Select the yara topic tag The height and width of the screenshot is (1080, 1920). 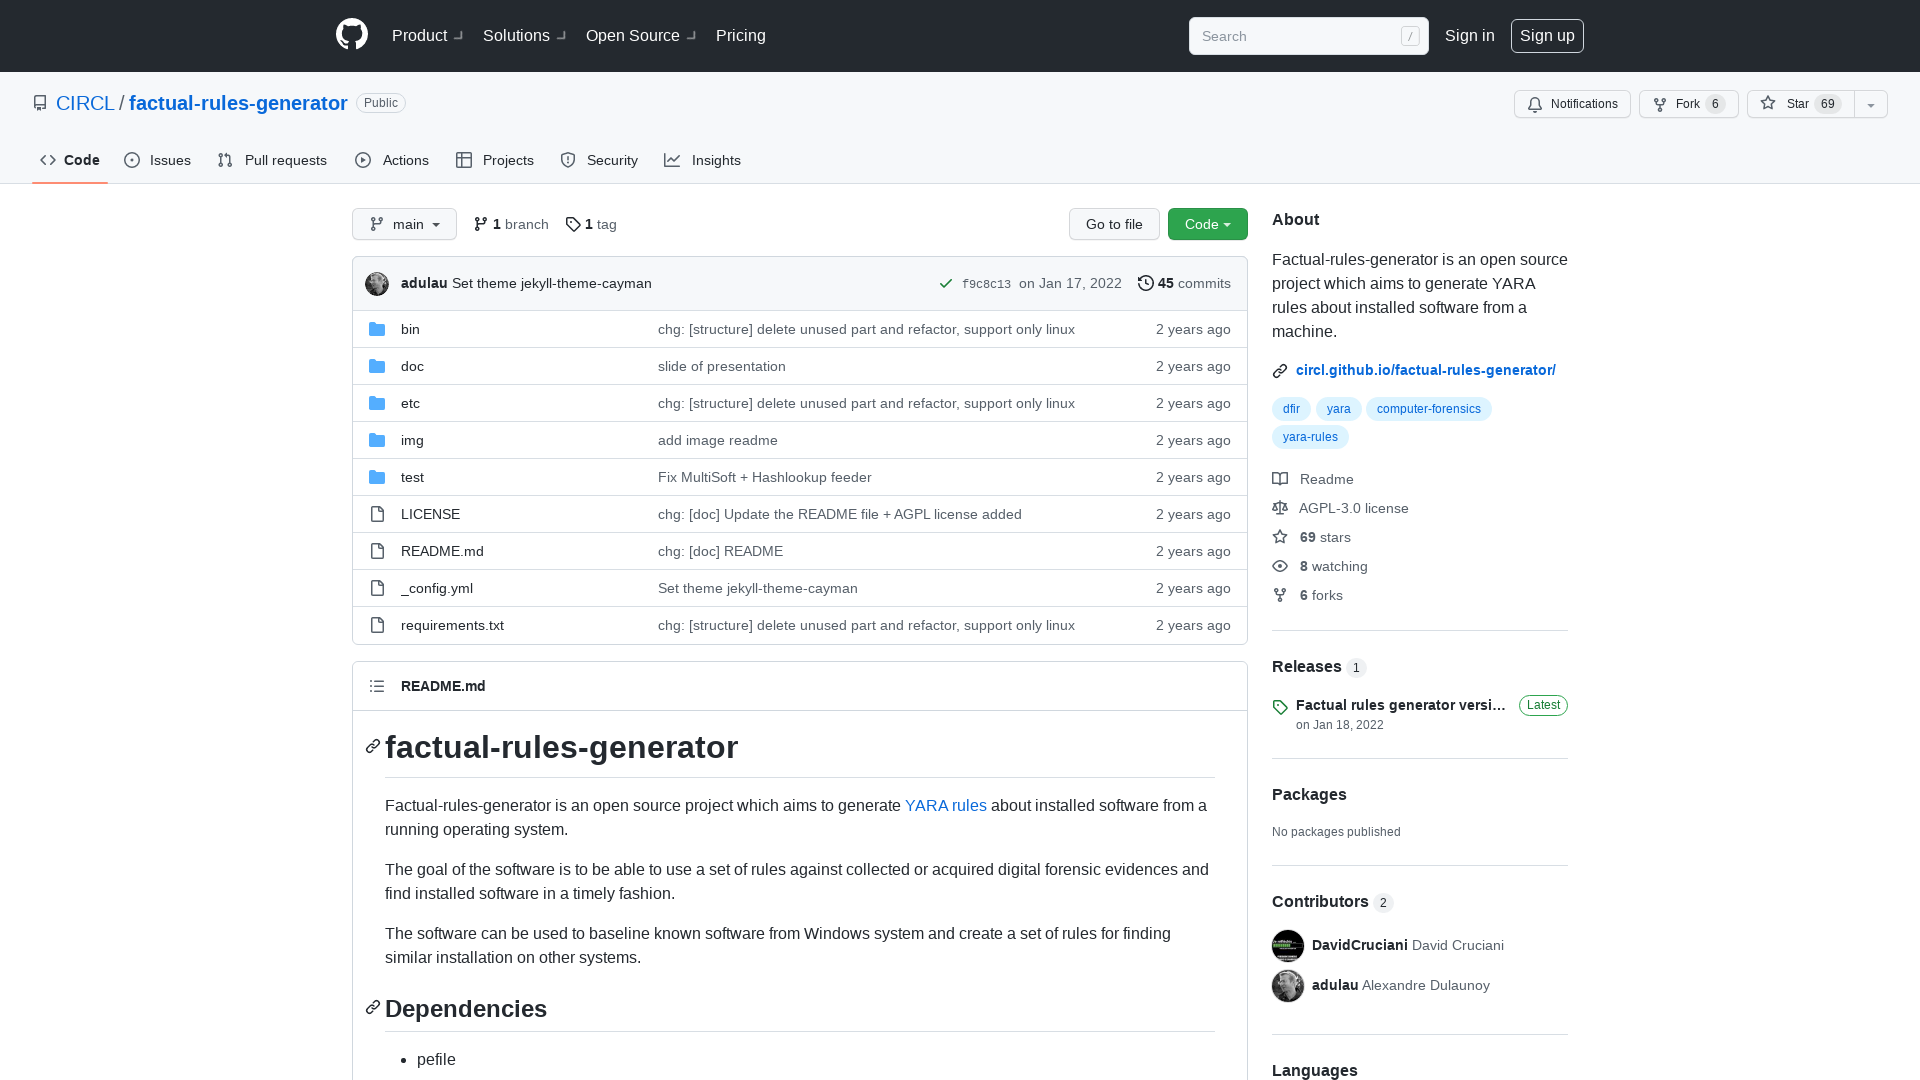(1338, 409)
